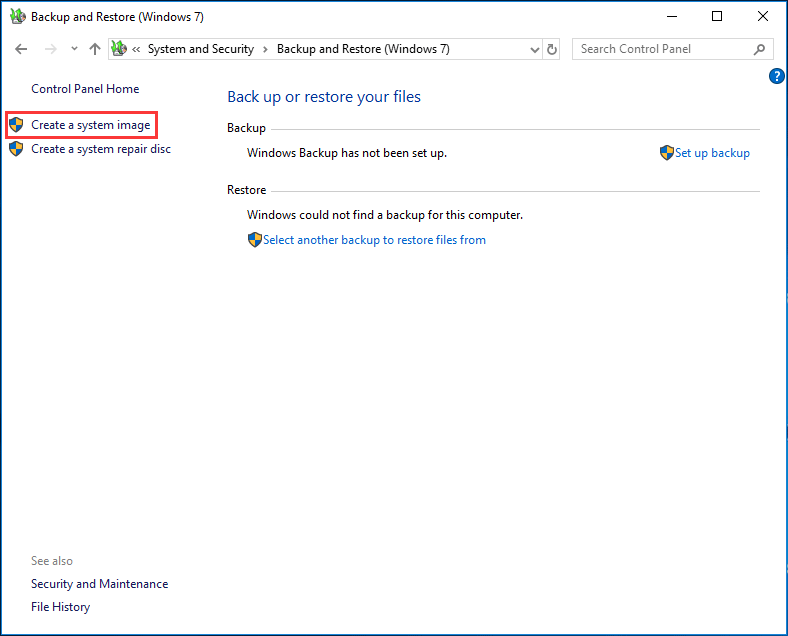Click the Backup and Restore title bar icon

(18, 17)
